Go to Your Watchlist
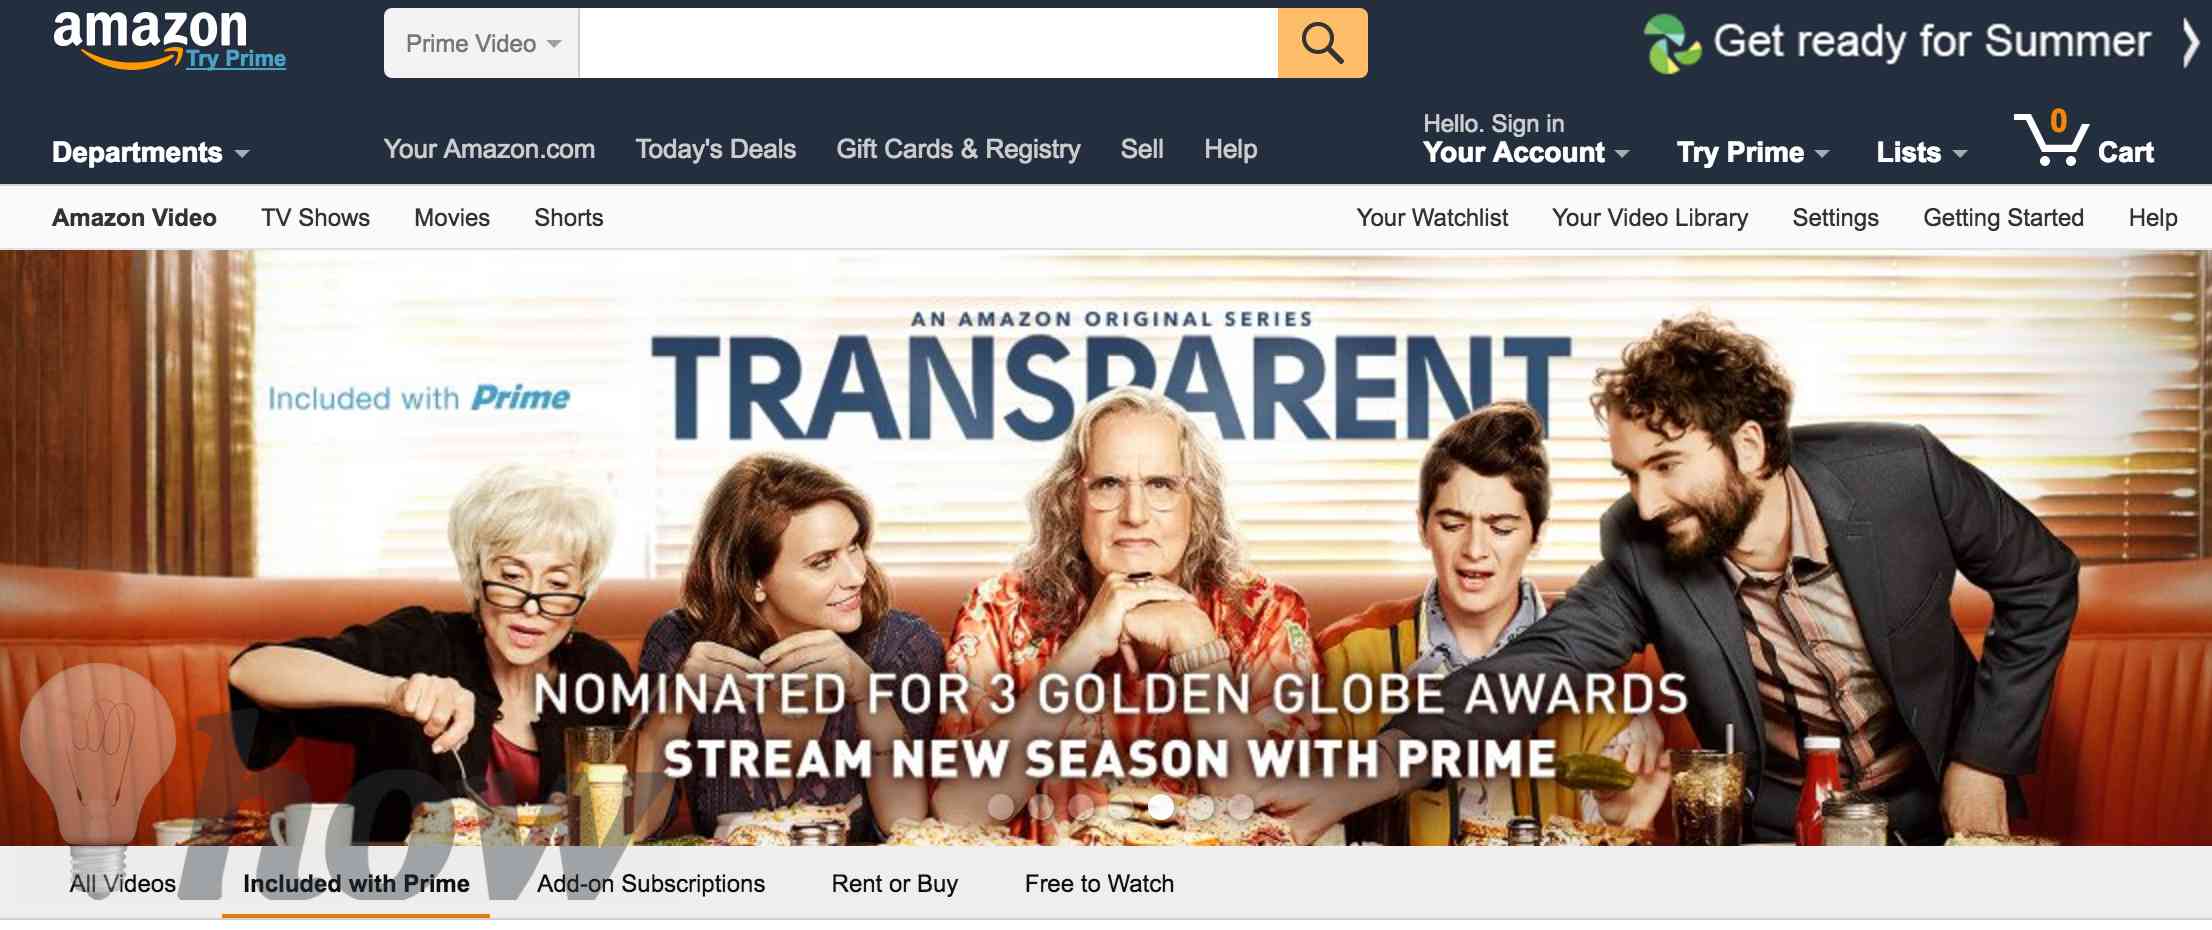The height and width of the screenshot is (930, 2212). coord(1432,218)
